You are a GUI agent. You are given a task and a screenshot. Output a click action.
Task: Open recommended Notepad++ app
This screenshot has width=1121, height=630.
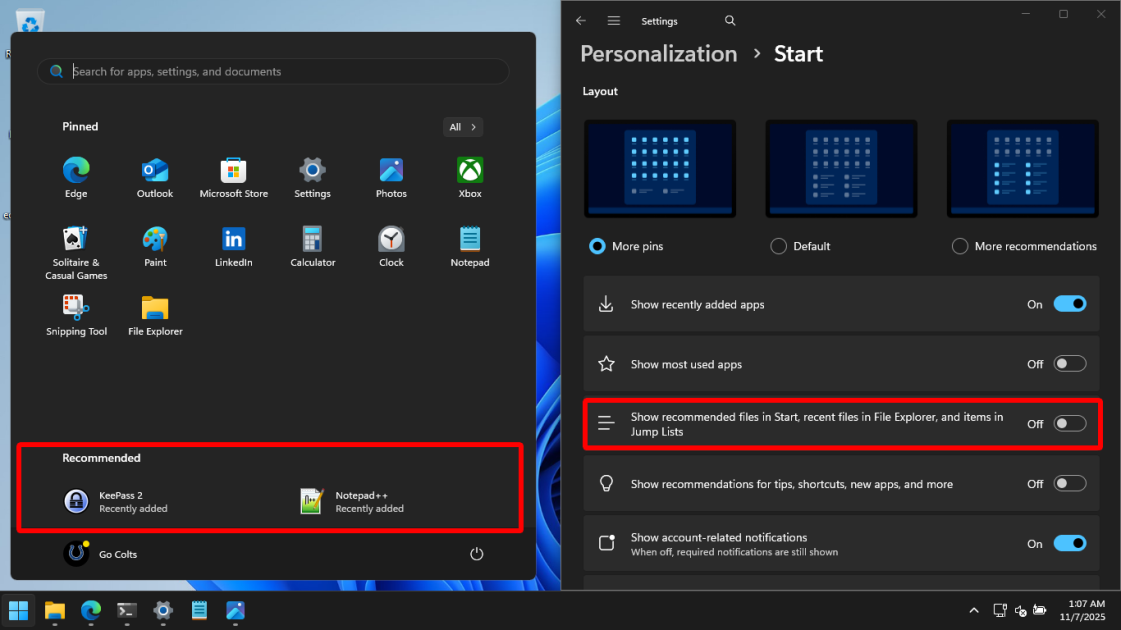(x=352, y=501)
